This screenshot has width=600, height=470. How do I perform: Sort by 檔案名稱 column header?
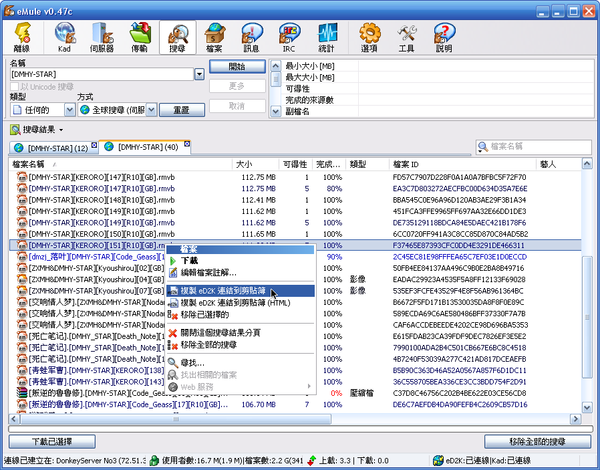121,165
